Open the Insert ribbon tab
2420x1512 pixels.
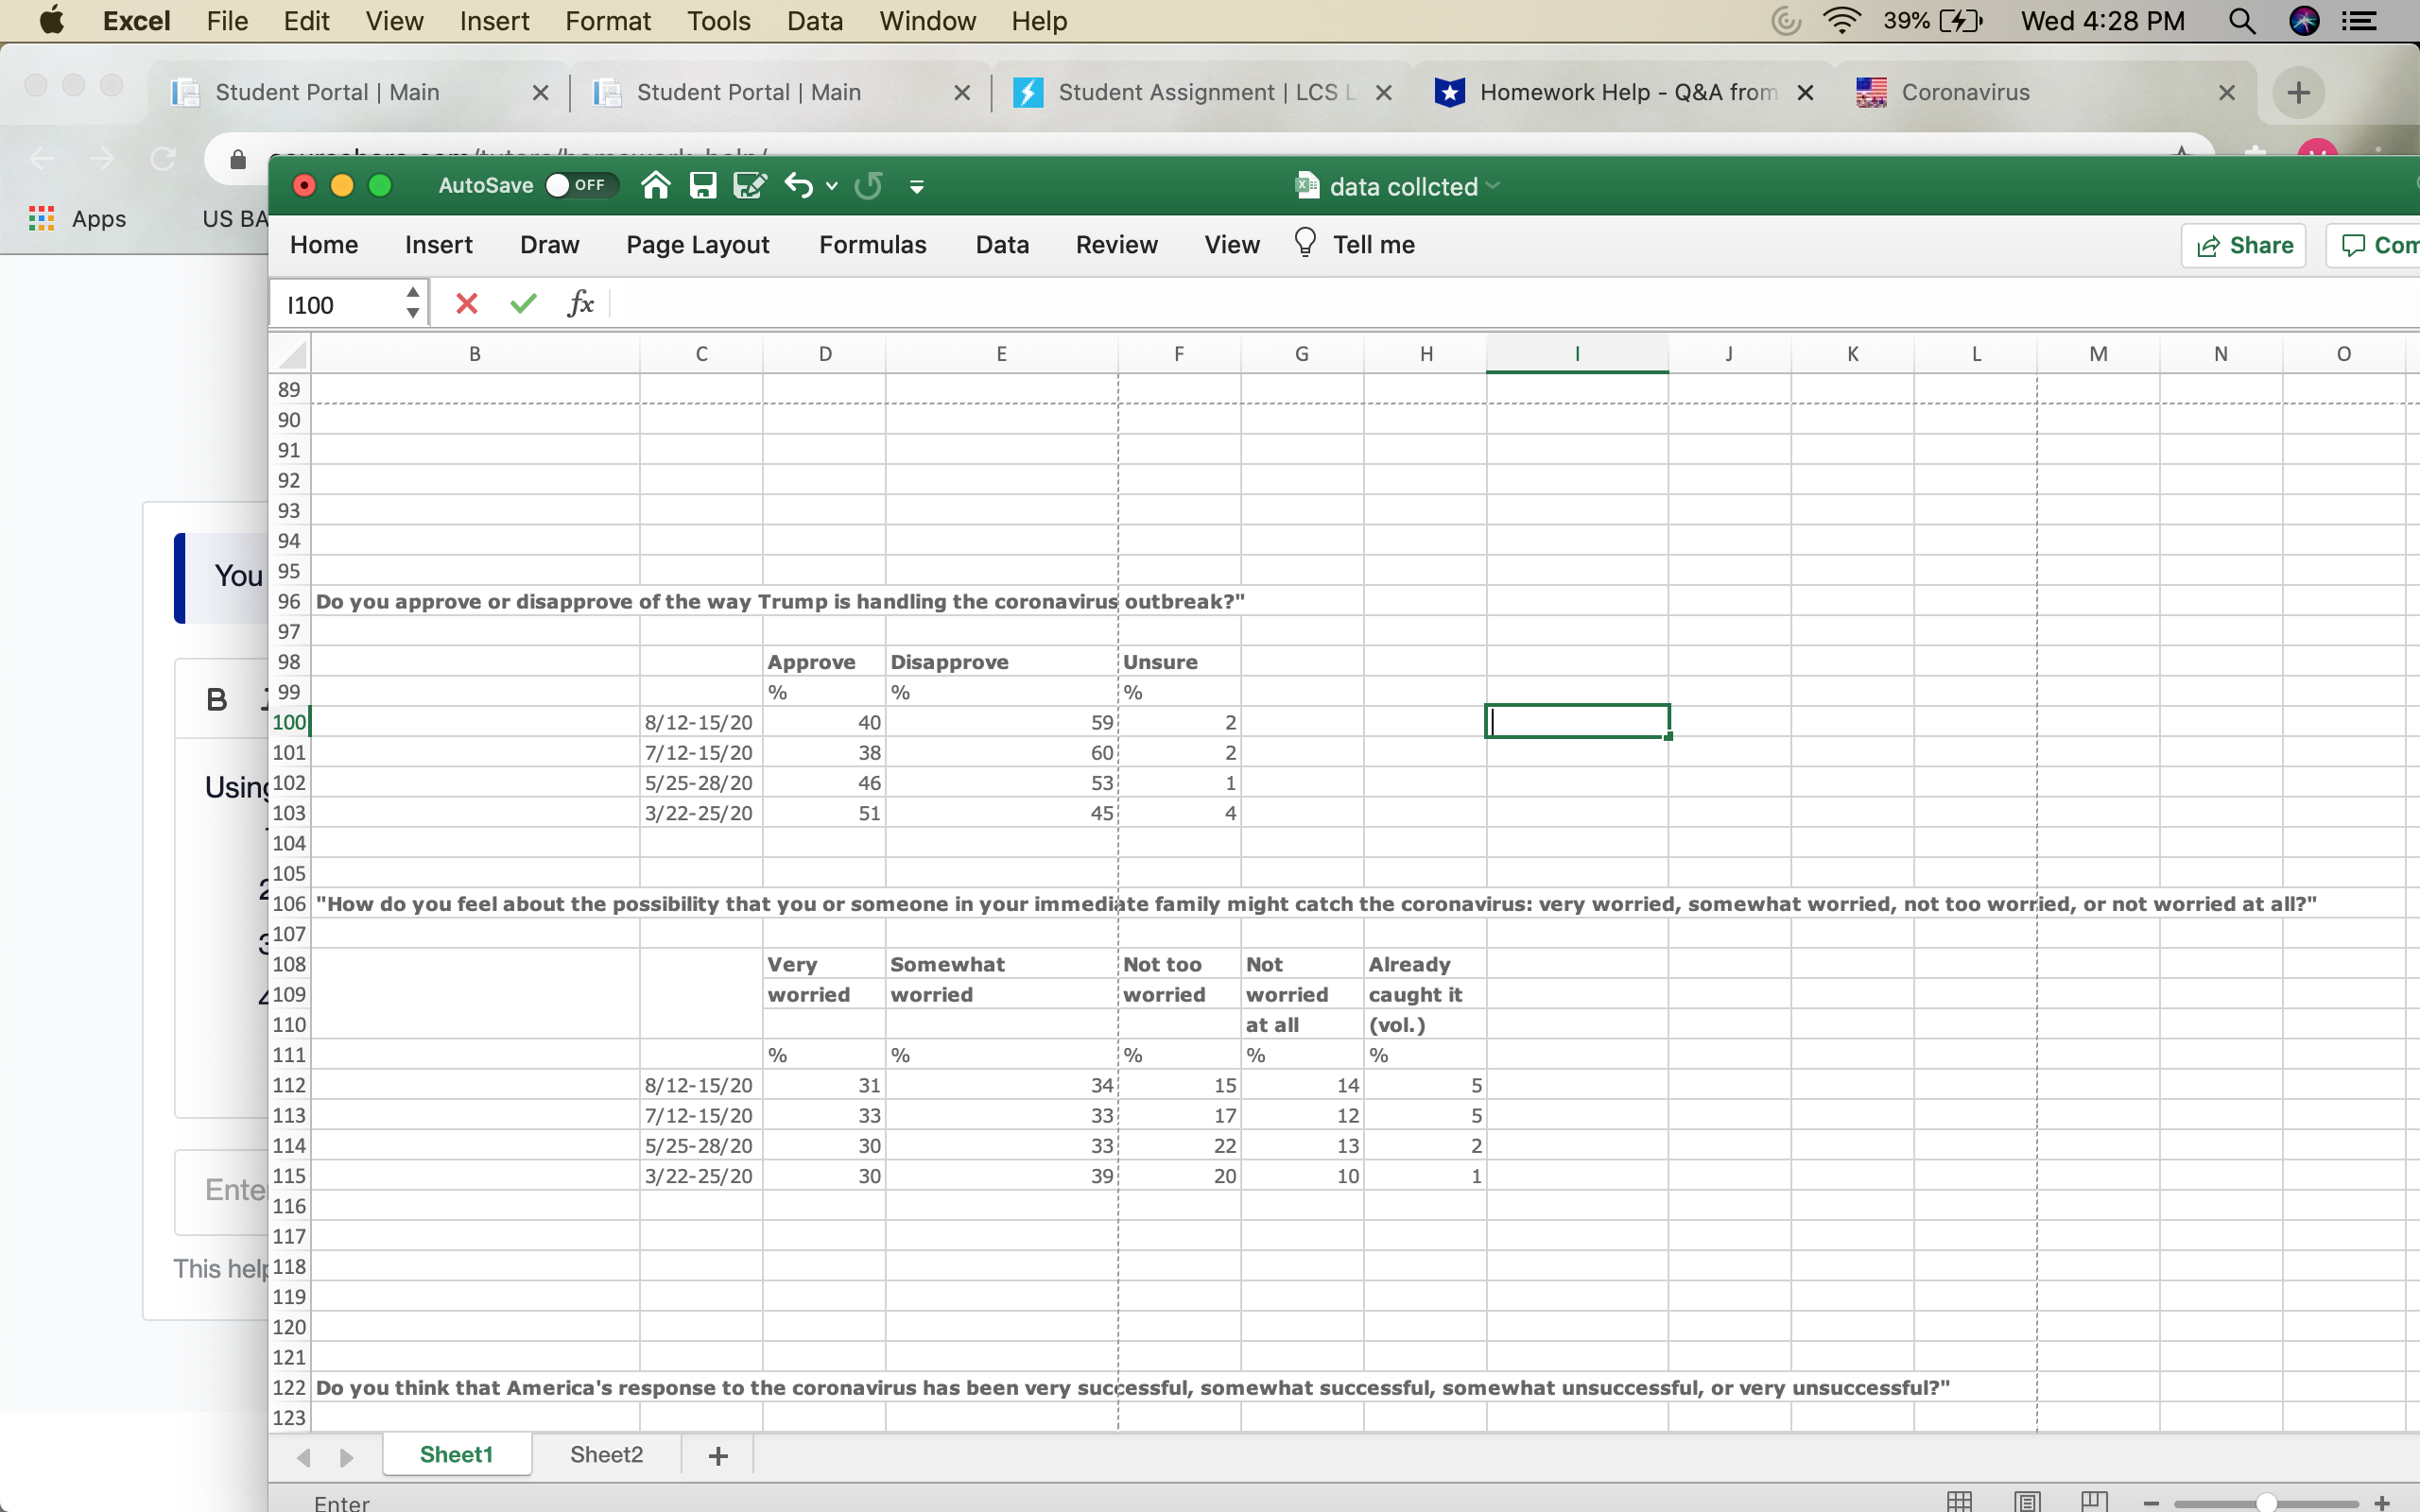click(x=438, y=245)
